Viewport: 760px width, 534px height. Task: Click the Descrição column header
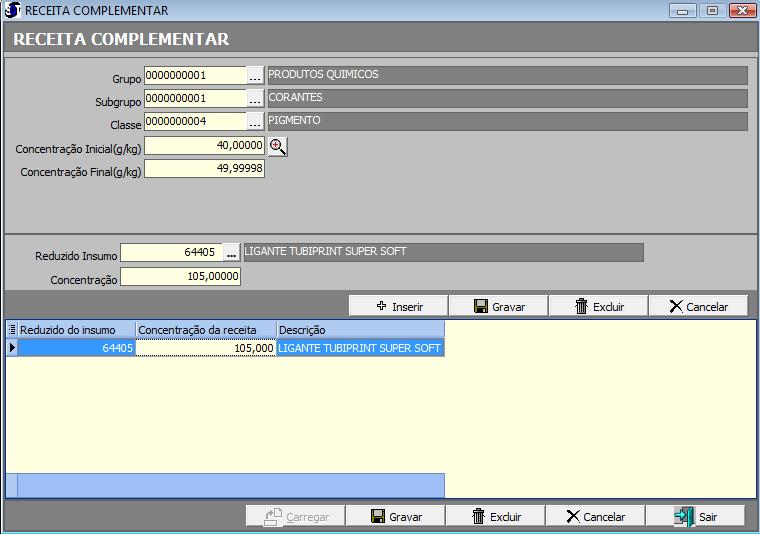pos(360,330)
